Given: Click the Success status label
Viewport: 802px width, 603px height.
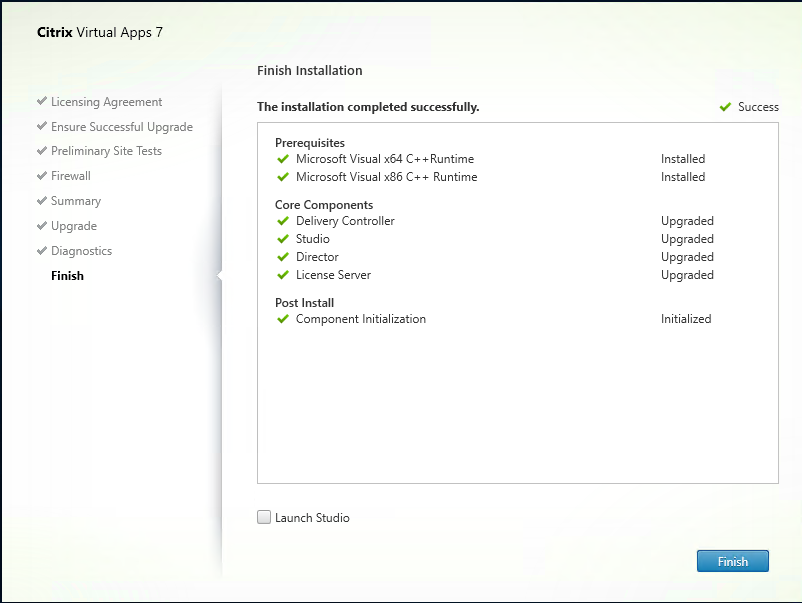Looking at the screenshot, I should click(758, 107).
